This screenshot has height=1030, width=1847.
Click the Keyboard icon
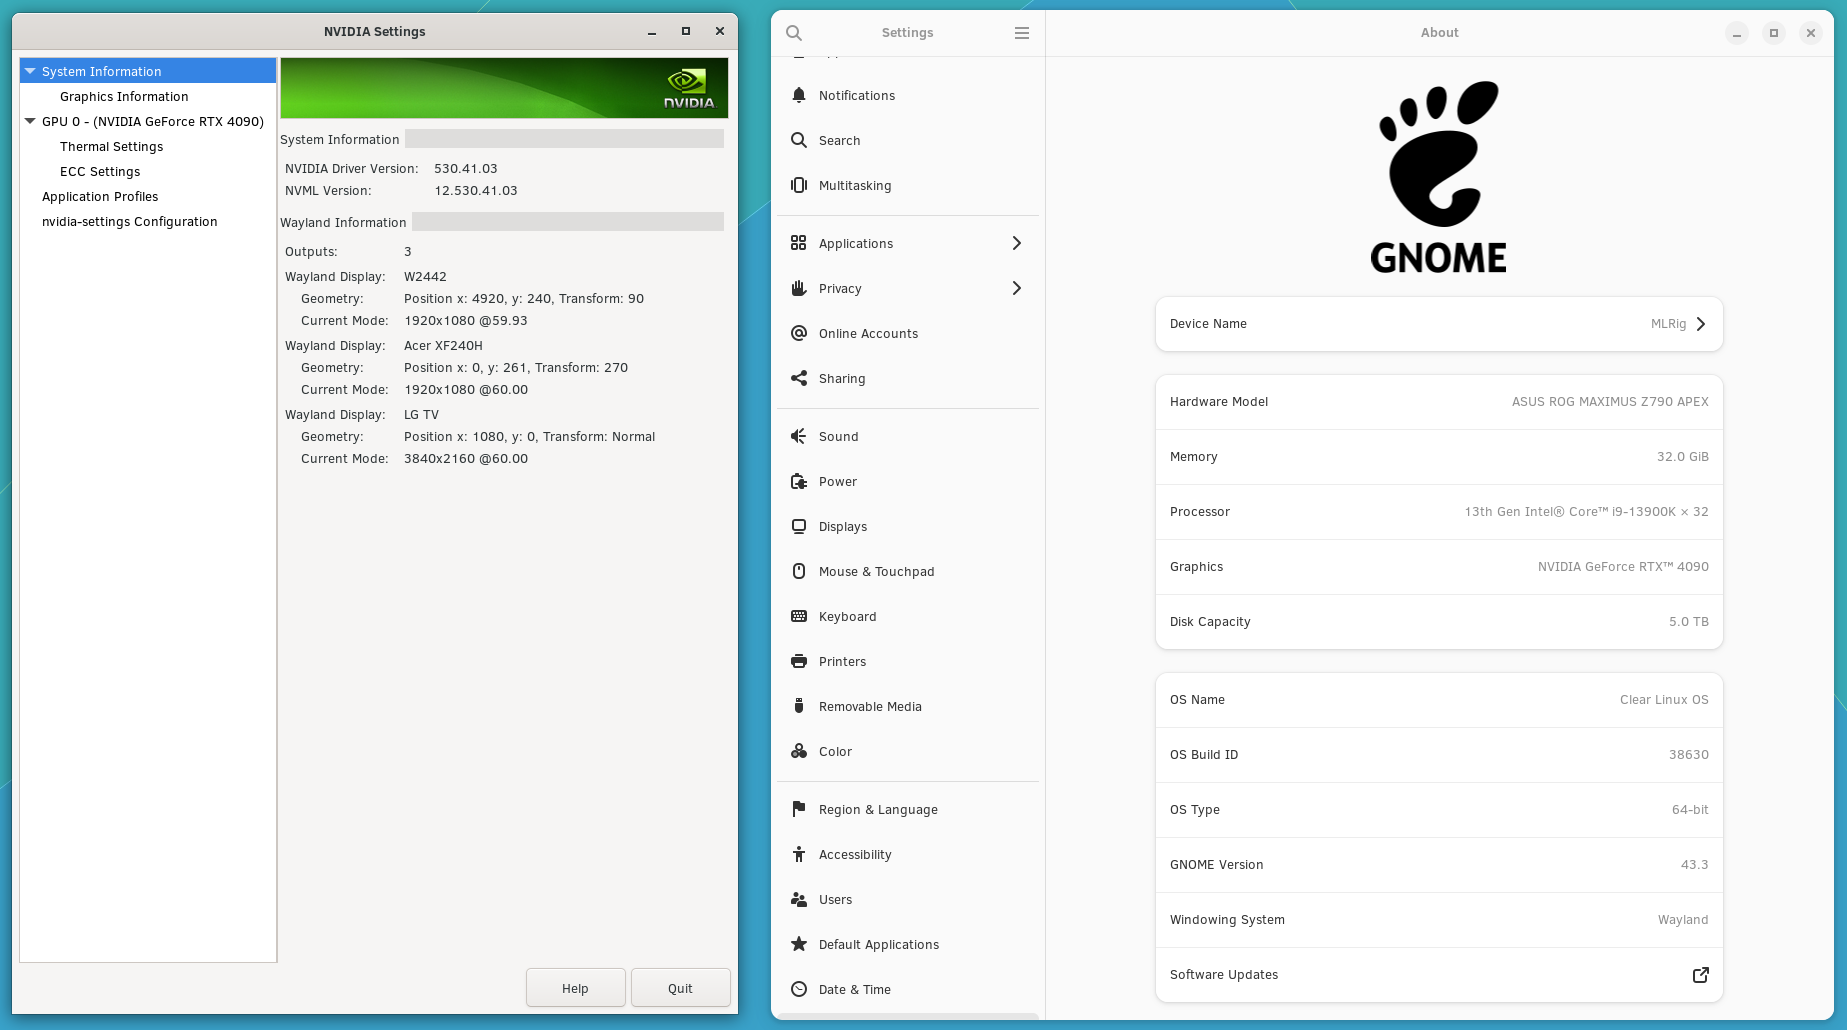799,616
